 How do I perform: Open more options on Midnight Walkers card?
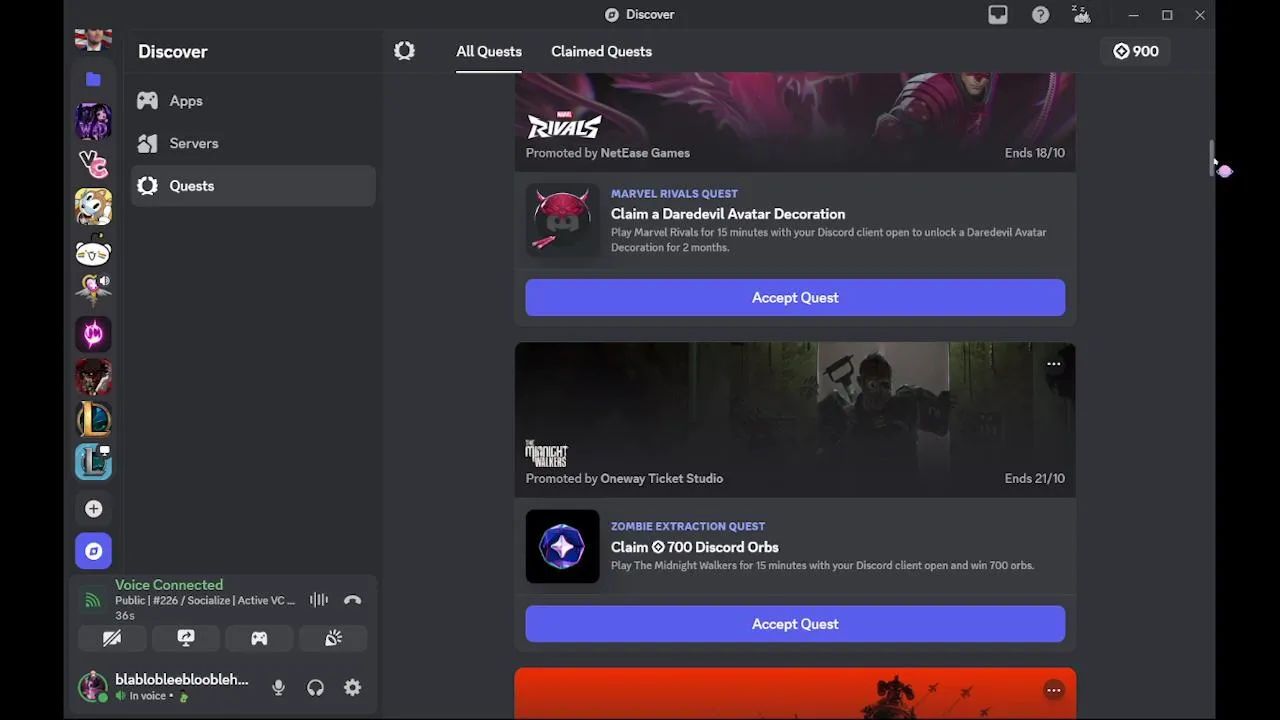point(1053,364)
